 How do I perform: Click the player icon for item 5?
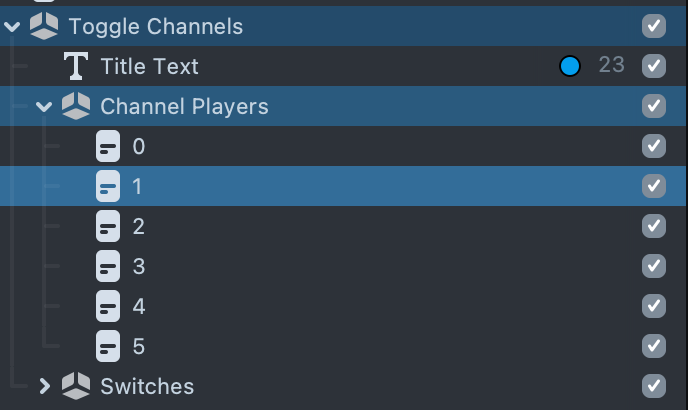(x=108, y=346)
